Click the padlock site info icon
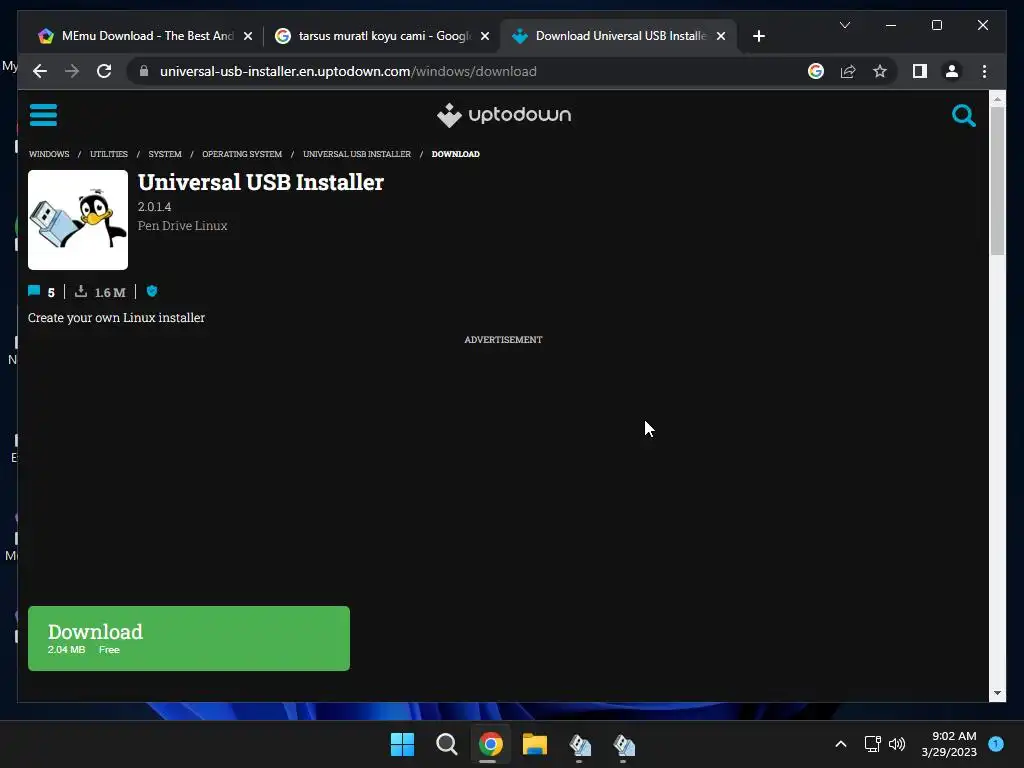 (x=144, y=71)
